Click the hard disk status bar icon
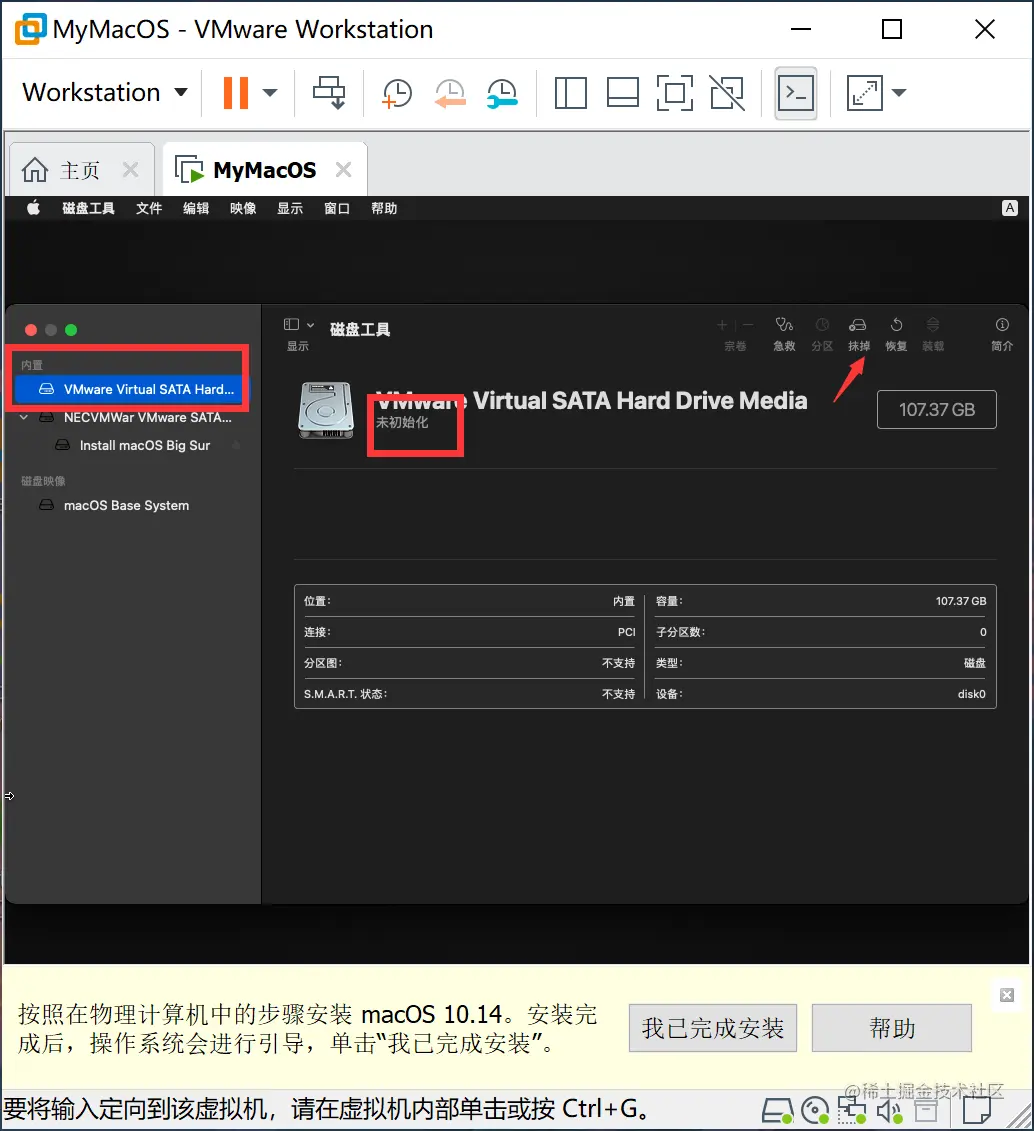Screen dimensions: 1034x1131 (777, 1111)
